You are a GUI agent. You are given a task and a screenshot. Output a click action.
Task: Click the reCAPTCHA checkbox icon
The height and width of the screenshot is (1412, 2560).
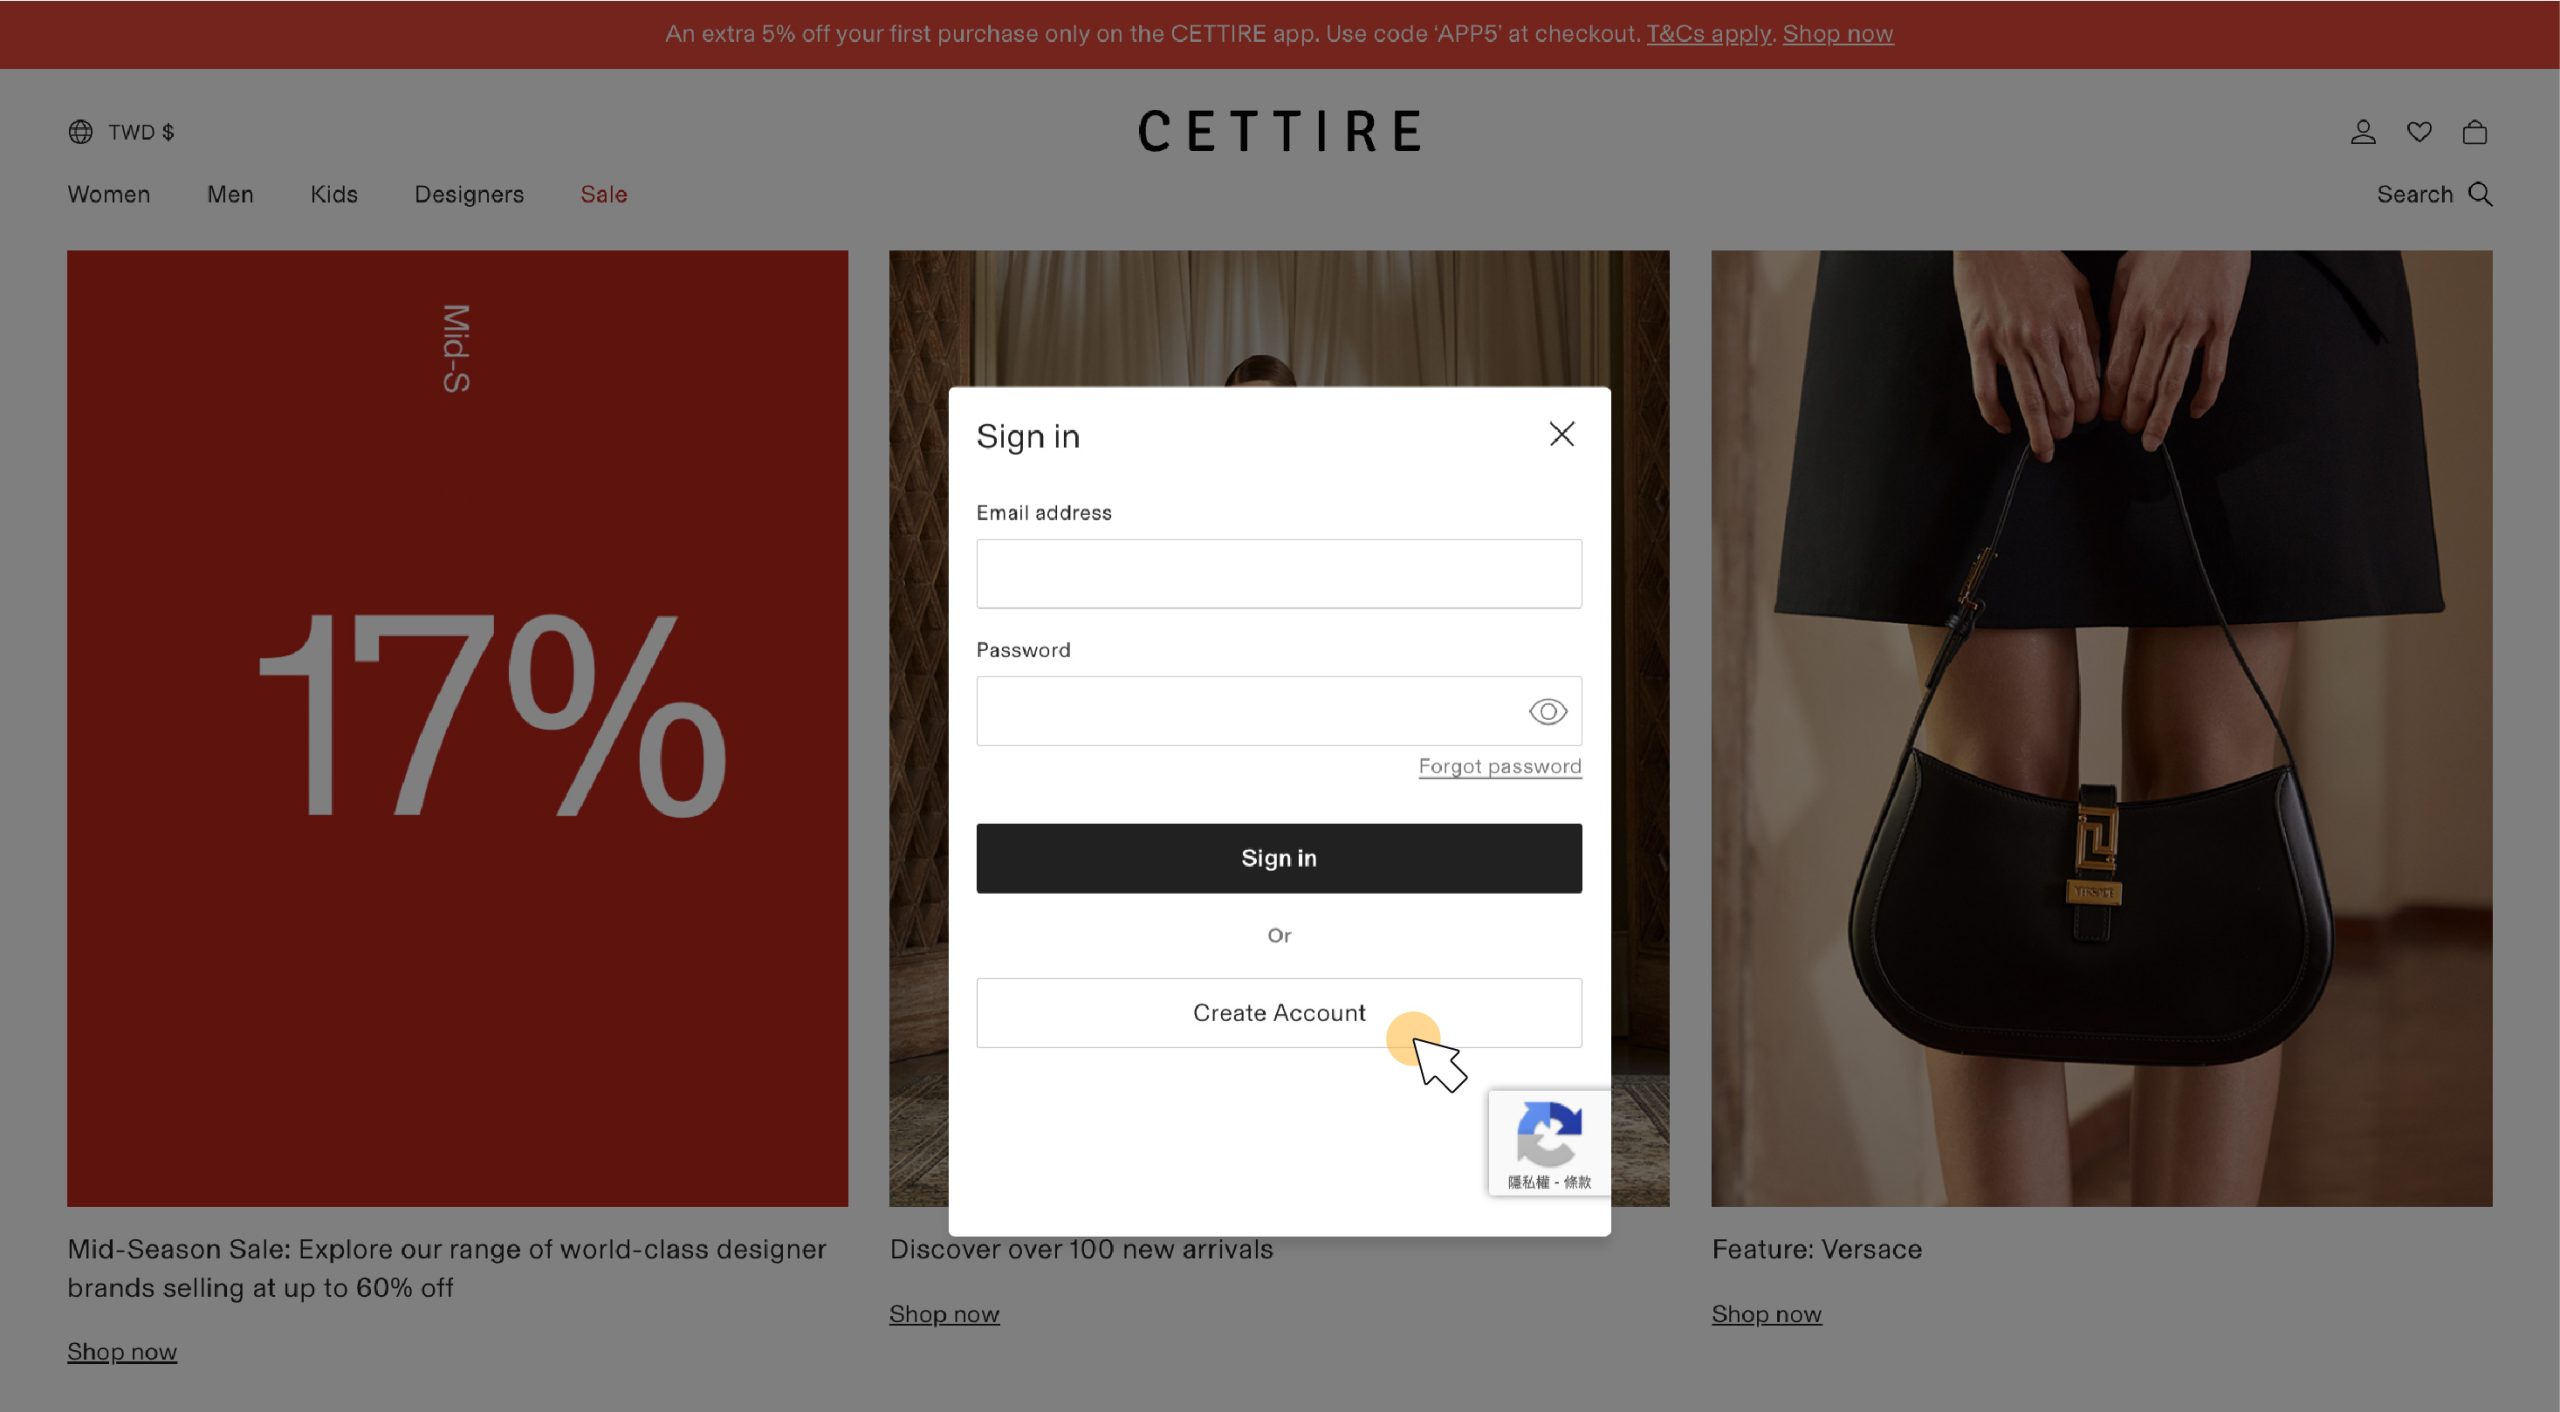click(x=1547, y=1139)
